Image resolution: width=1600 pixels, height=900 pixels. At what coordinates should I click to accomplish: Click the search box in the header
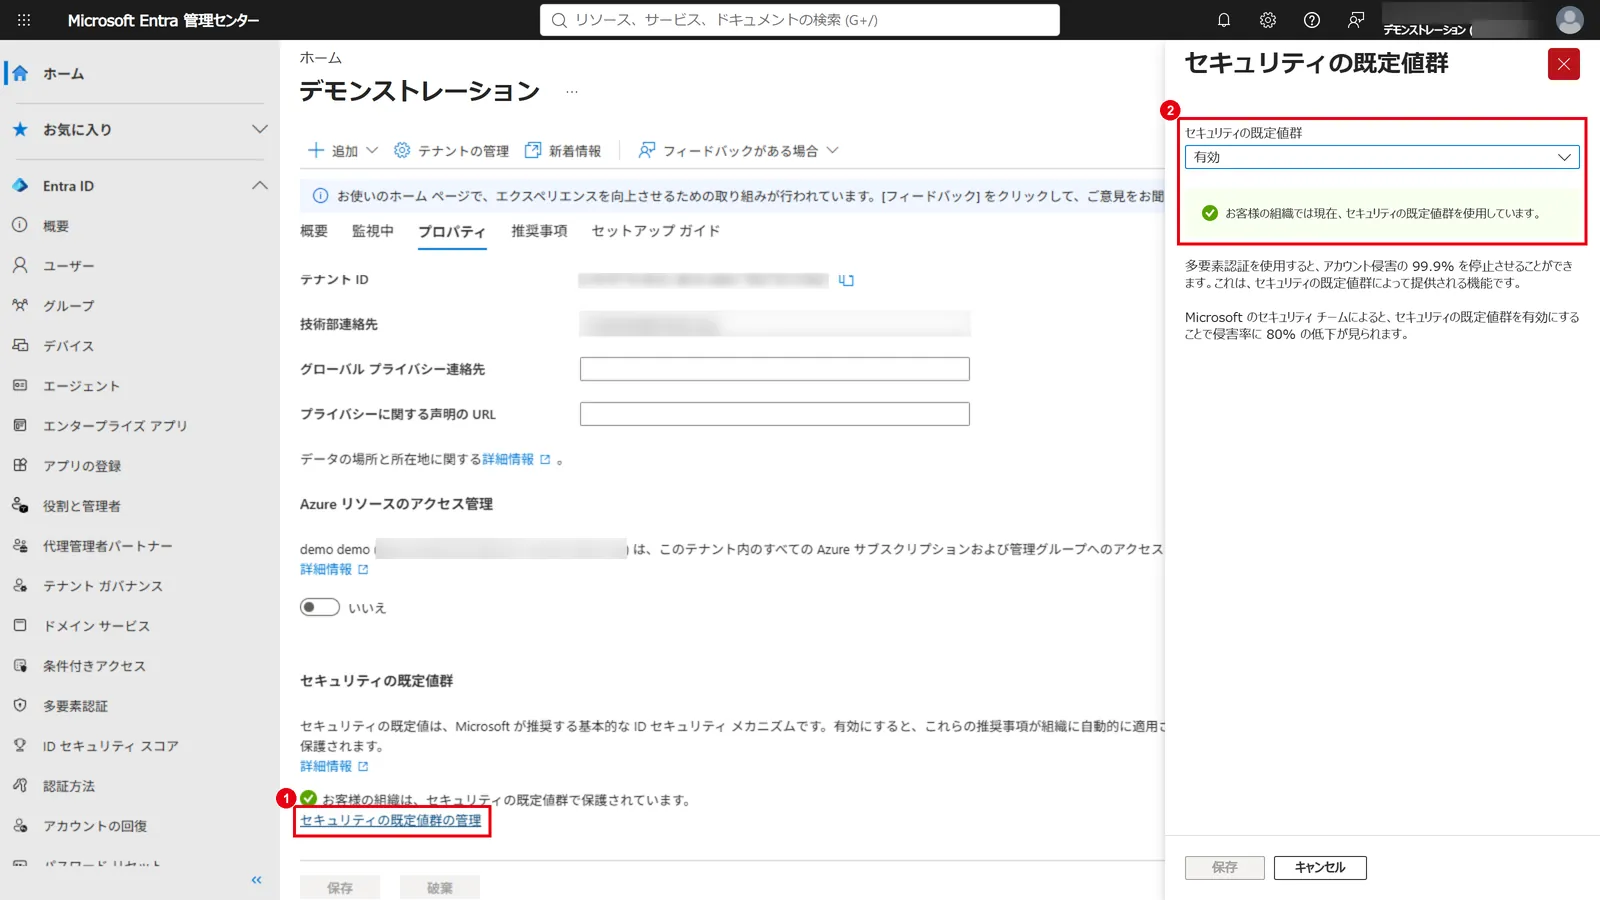pyautogui.click(x=800, y=20)
